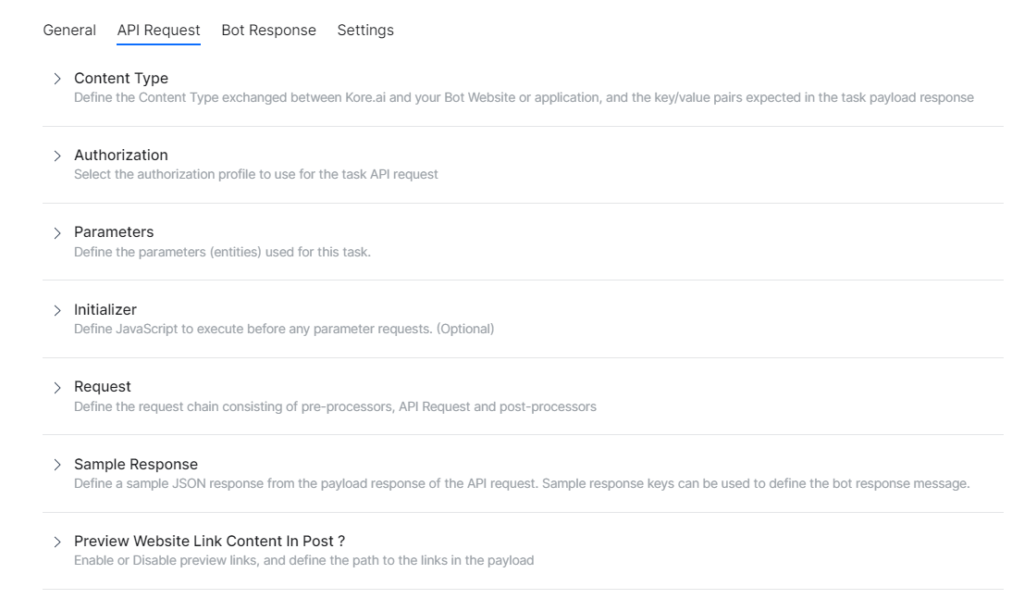Switch to the General tab
1024x611 pixels.
point(69,30)
